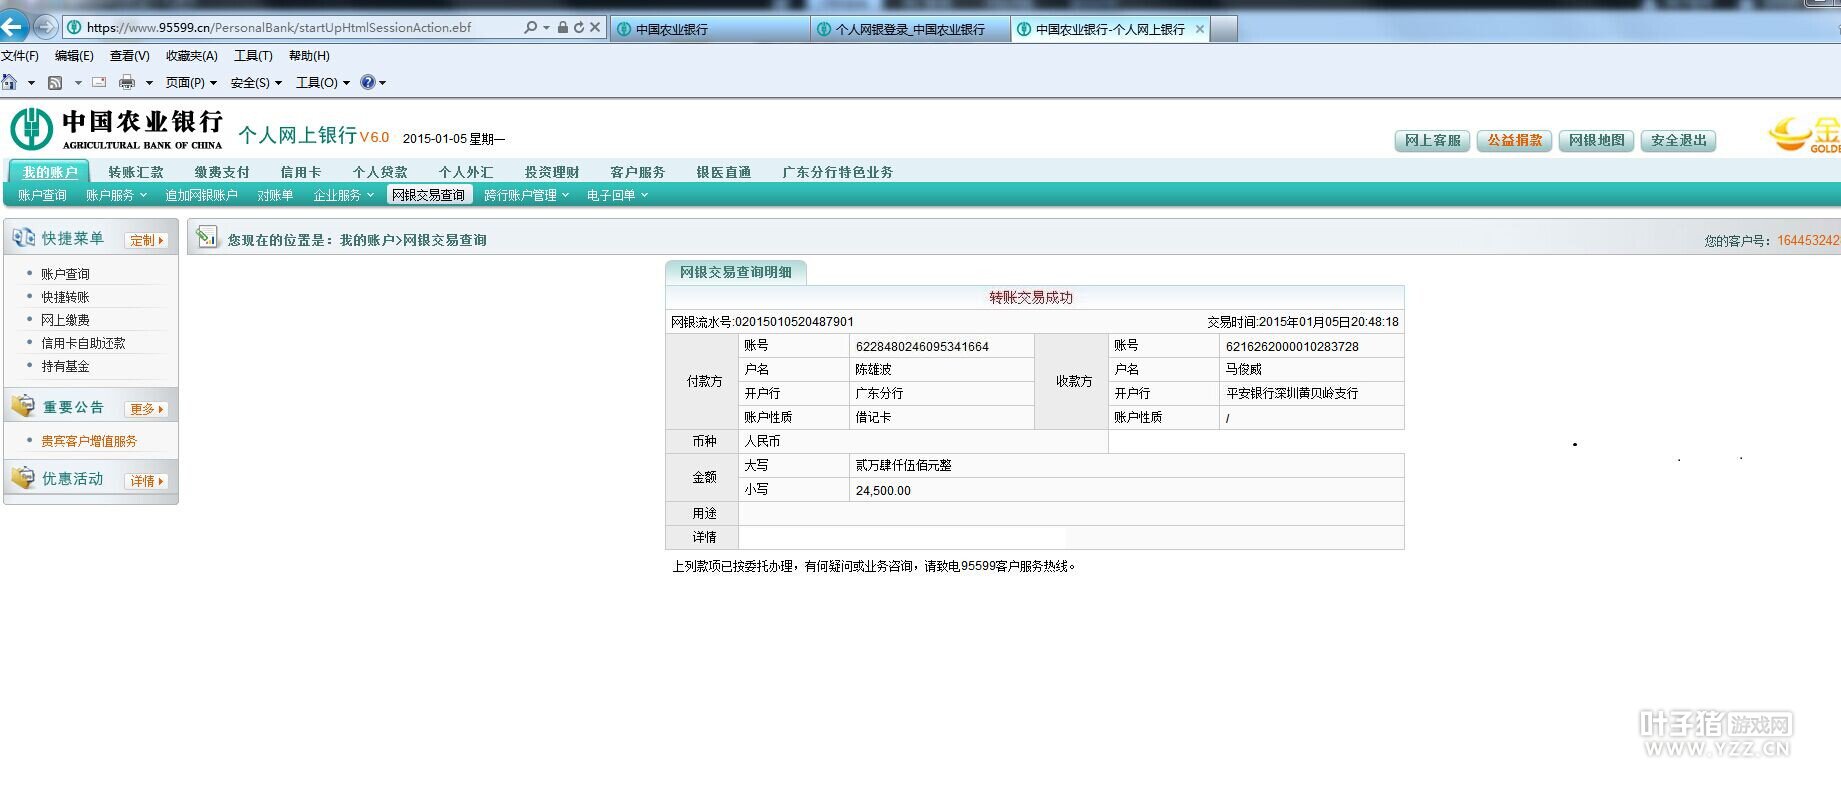This screenshot has width=1841, height=798.
Task: Open the 页面(P) dropdown menu
Action: point(191,83)
